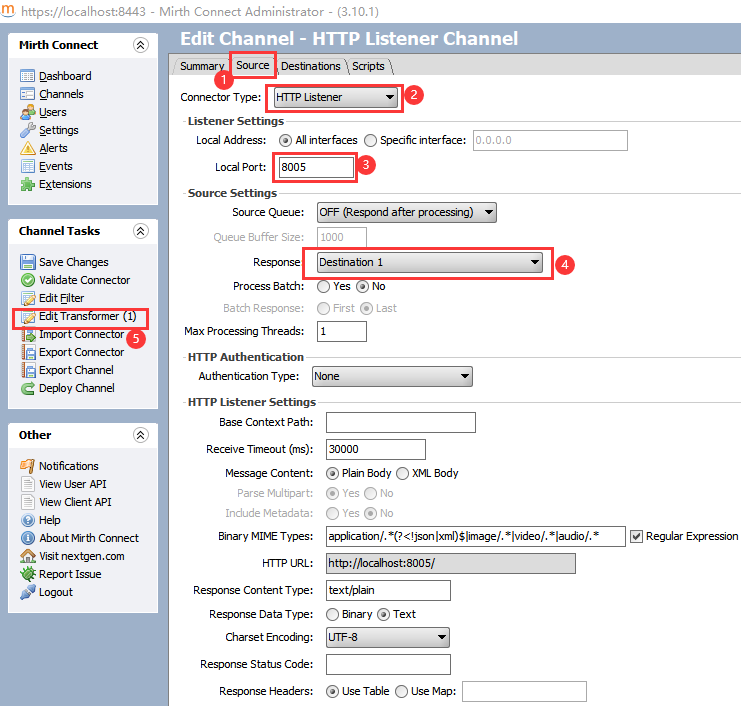Image resolution: width=741 pixels, height=706 pixels.
Task: Switch to the Summary tab
Action: 202,66
